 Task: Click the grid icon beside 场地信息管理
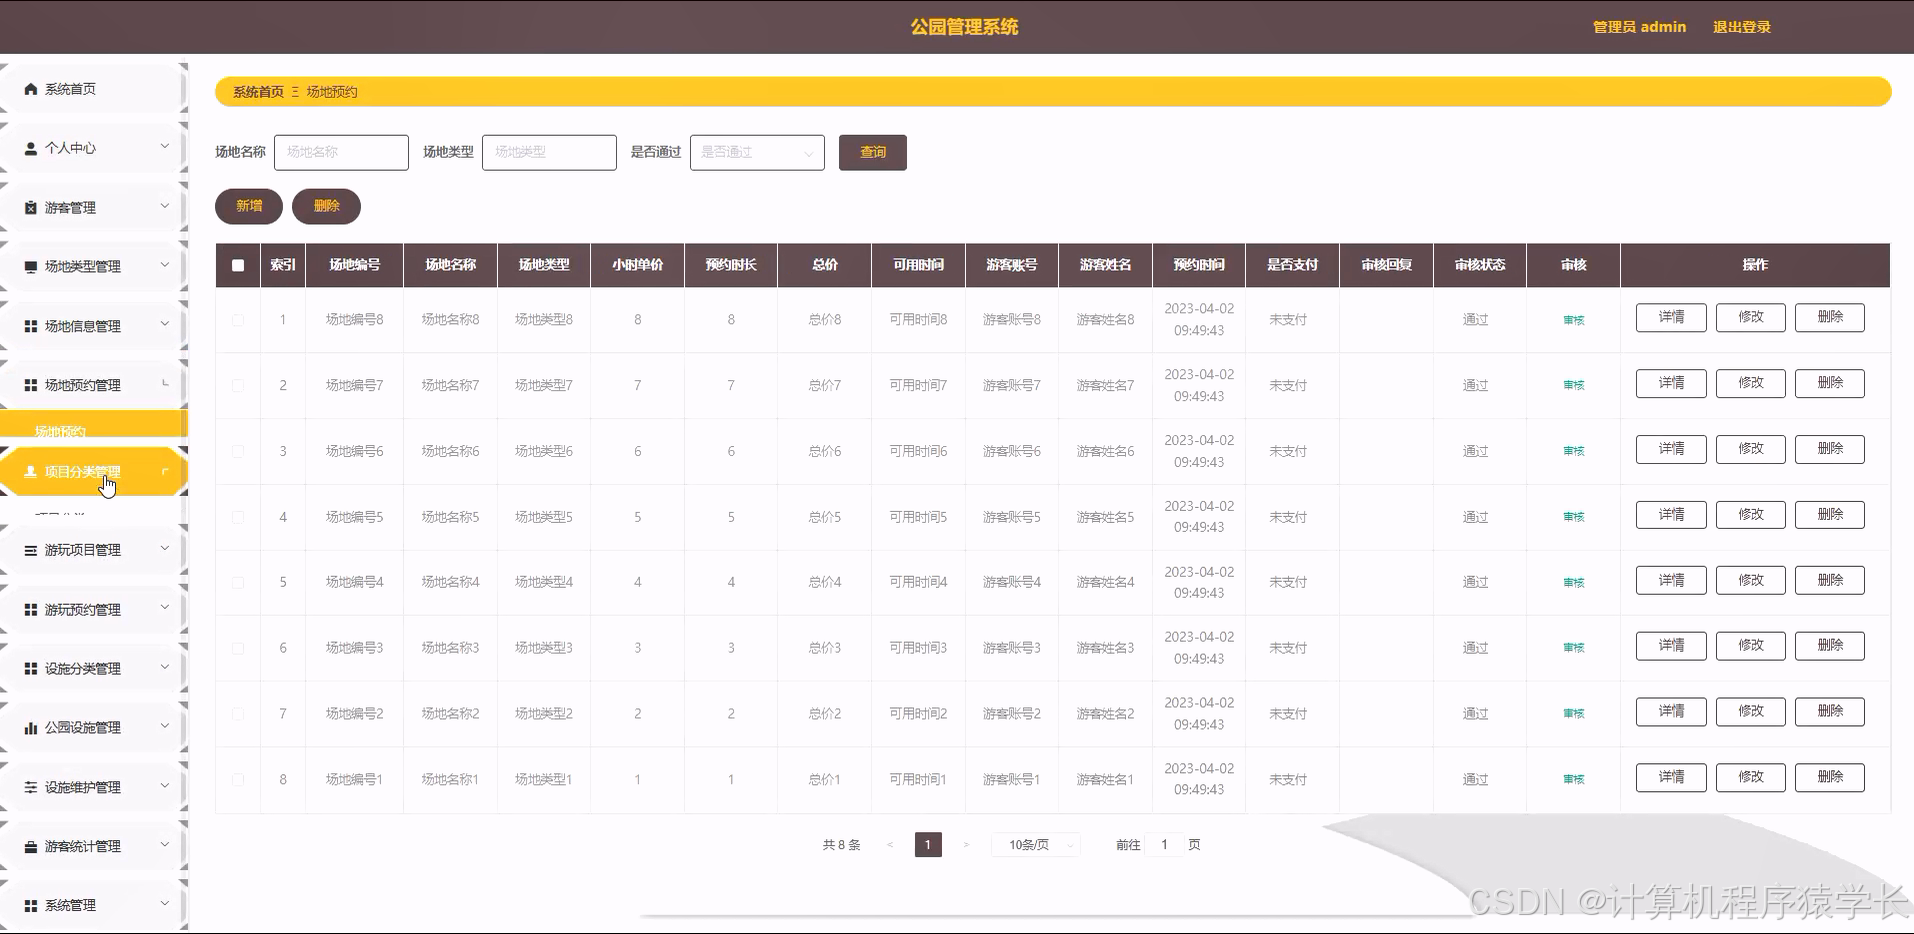point(31,326)
